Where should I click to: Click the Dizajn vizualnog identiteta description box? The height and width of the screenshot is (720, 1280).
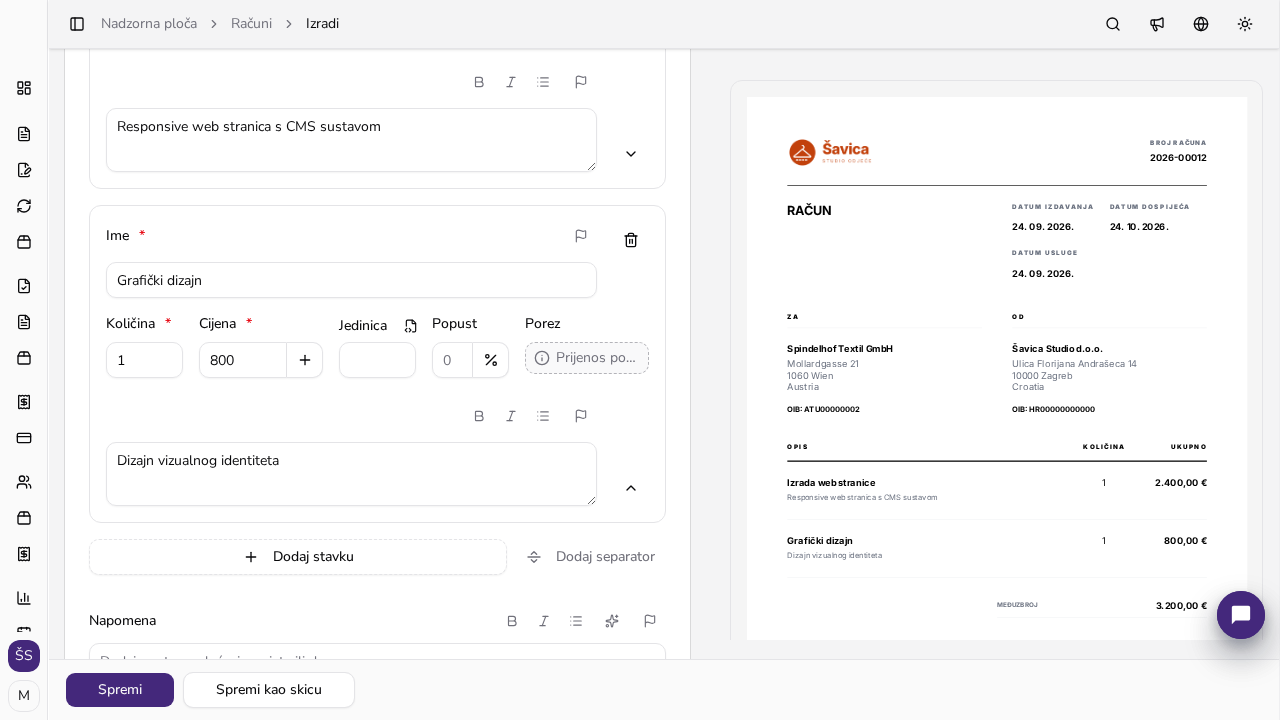(x=351, y=474)
